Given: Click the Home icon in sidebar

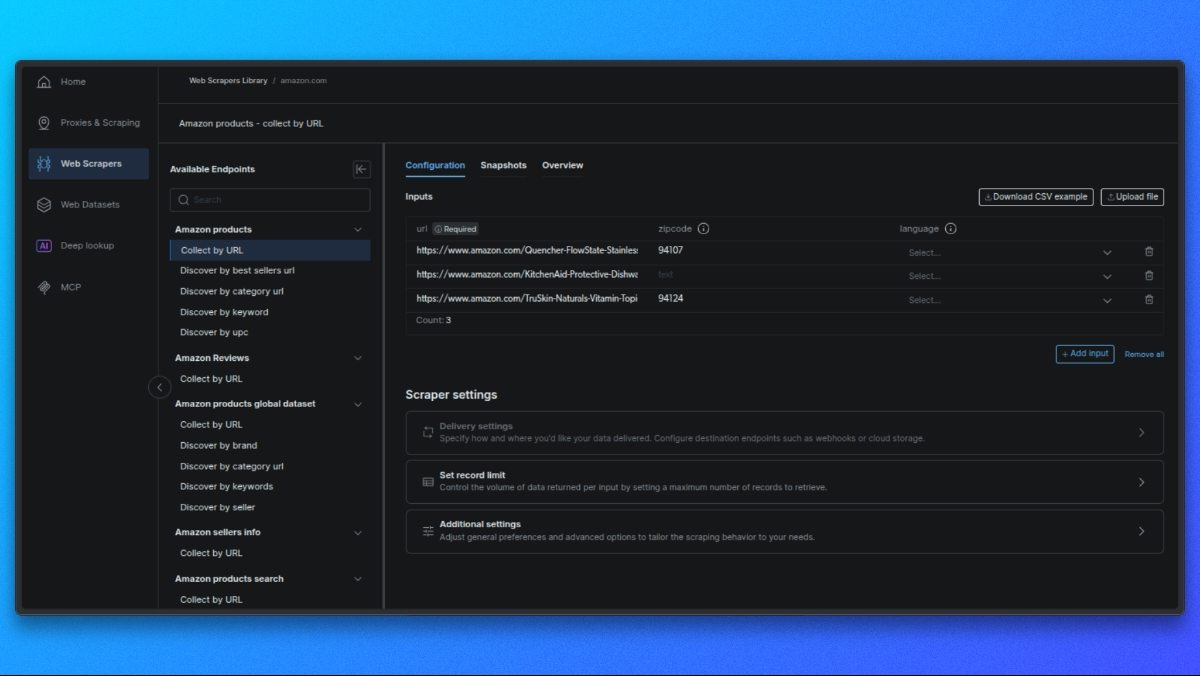Looking at the screenshot, I should coord(44,82).
